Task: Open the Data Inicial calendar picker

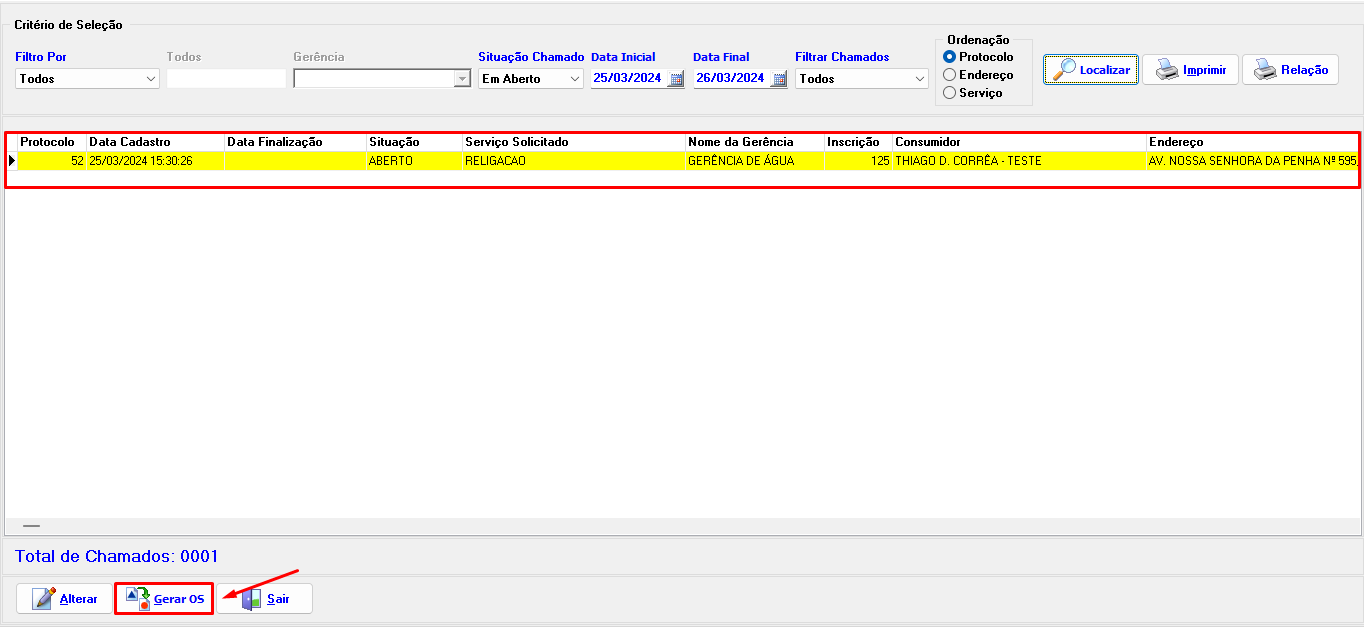Action: point(676,79)
